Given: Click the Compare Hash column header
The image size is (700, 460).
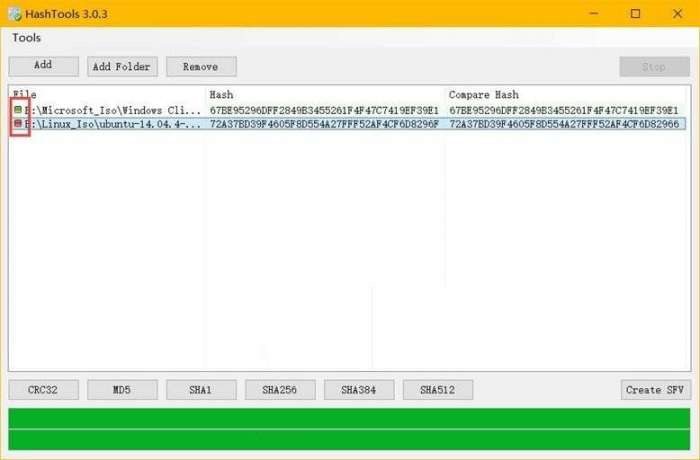Looking at the screenshot, I should coord(484,94).
